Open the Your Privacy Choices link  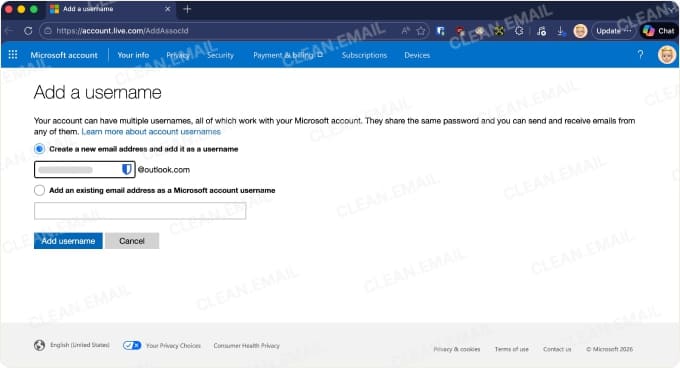(173, 345)
